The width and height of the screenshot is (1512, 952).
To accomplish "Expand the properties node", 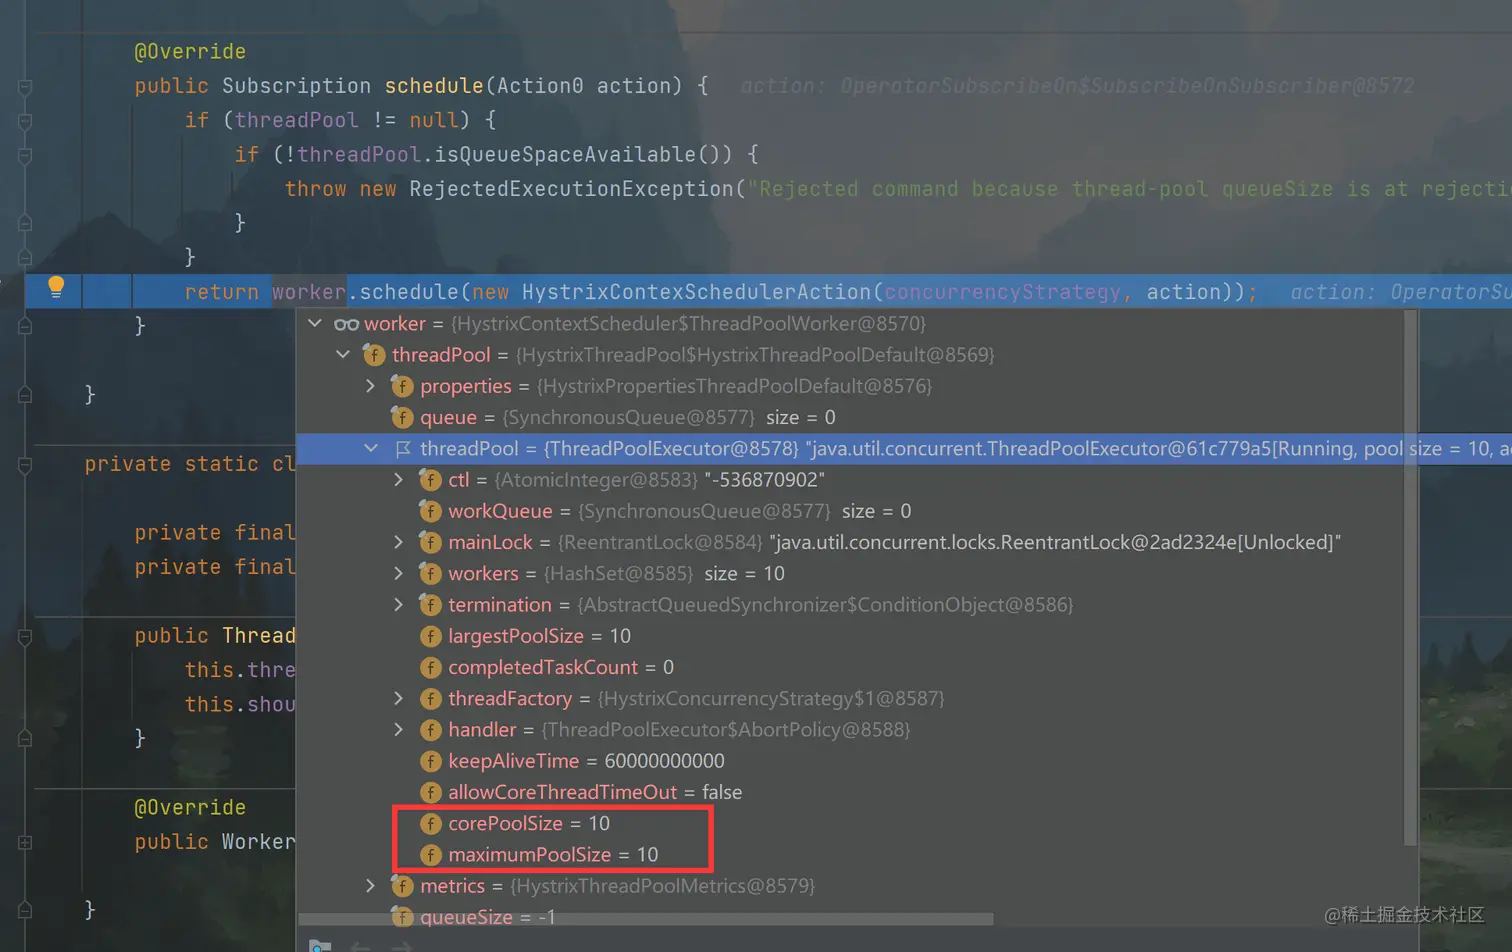I will 371,386.
